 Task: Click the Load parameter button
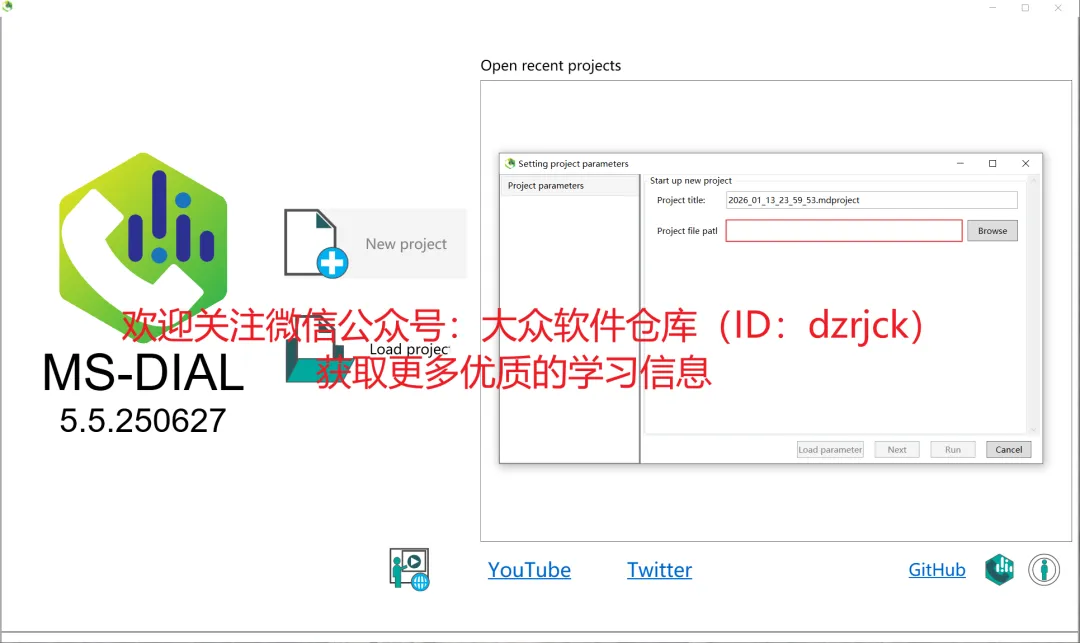pyautogui.click(x=830, y=450)
